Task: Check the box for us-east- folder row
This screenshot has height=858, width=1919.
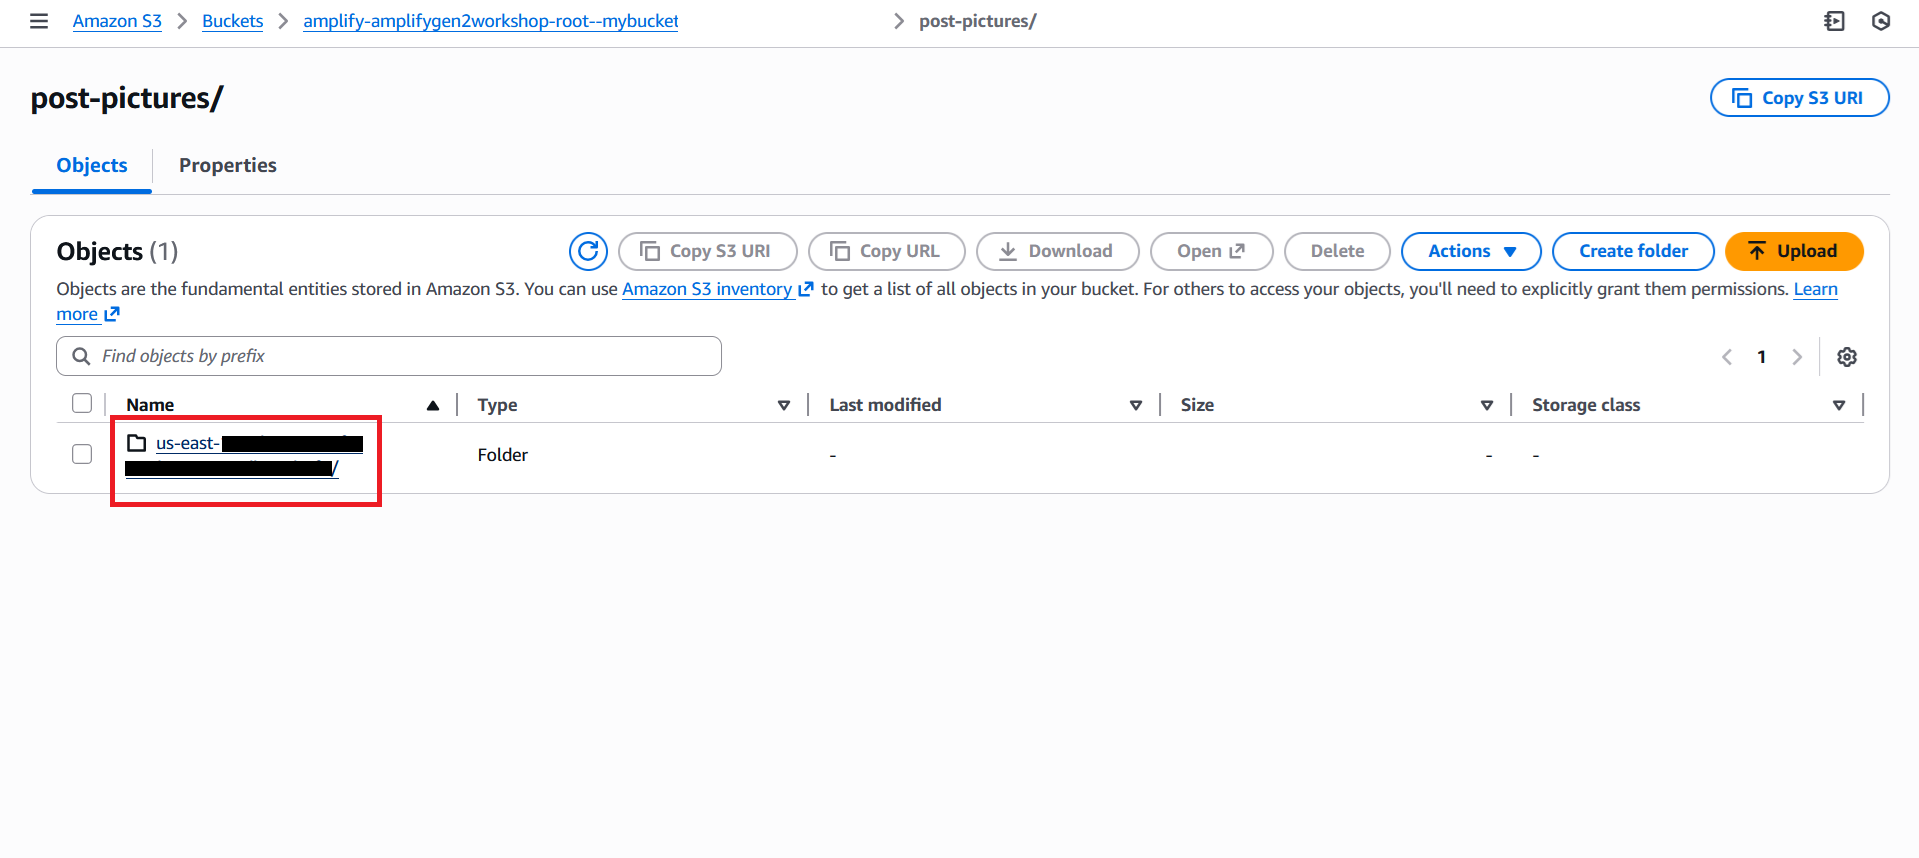Action: (x=82, y=454)
